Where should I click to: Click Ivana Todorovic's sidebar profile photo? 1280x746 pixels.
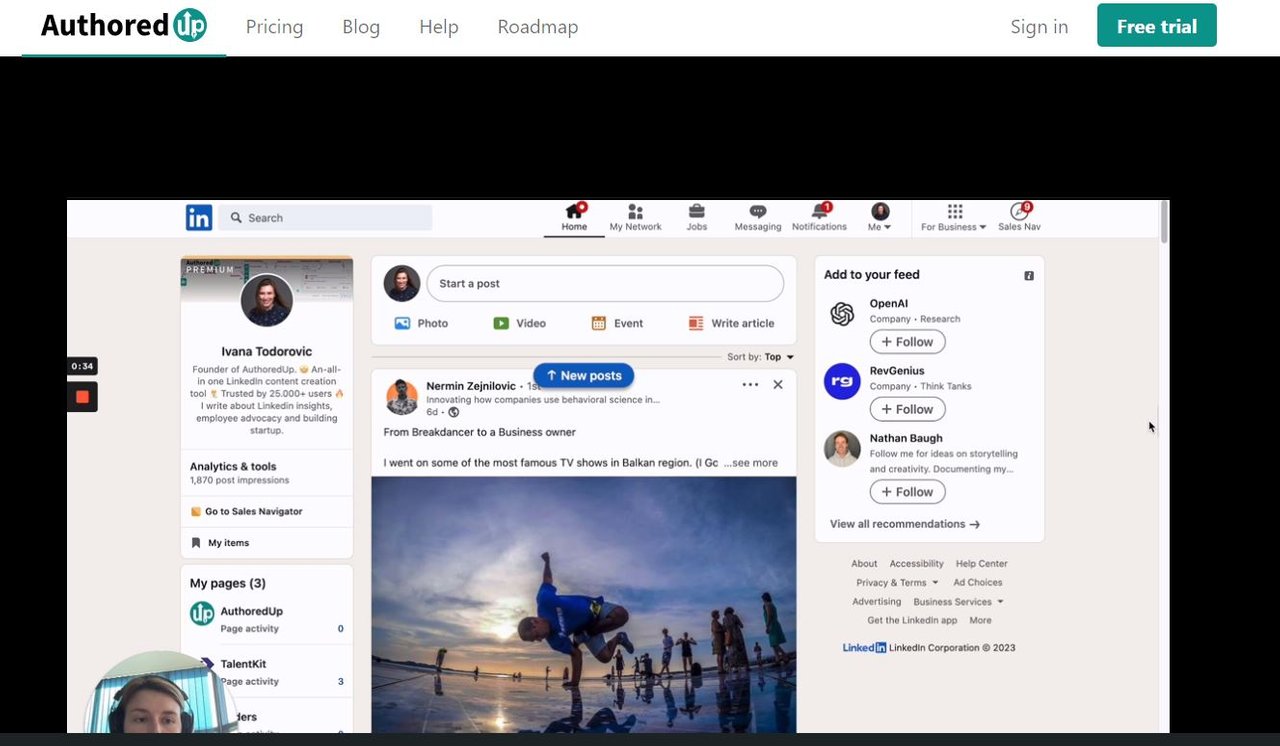267,300
